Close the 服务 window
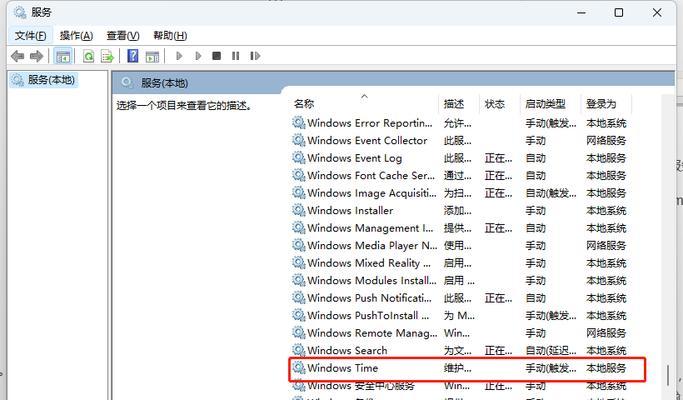Screen dimensions: 683x400 657,13
